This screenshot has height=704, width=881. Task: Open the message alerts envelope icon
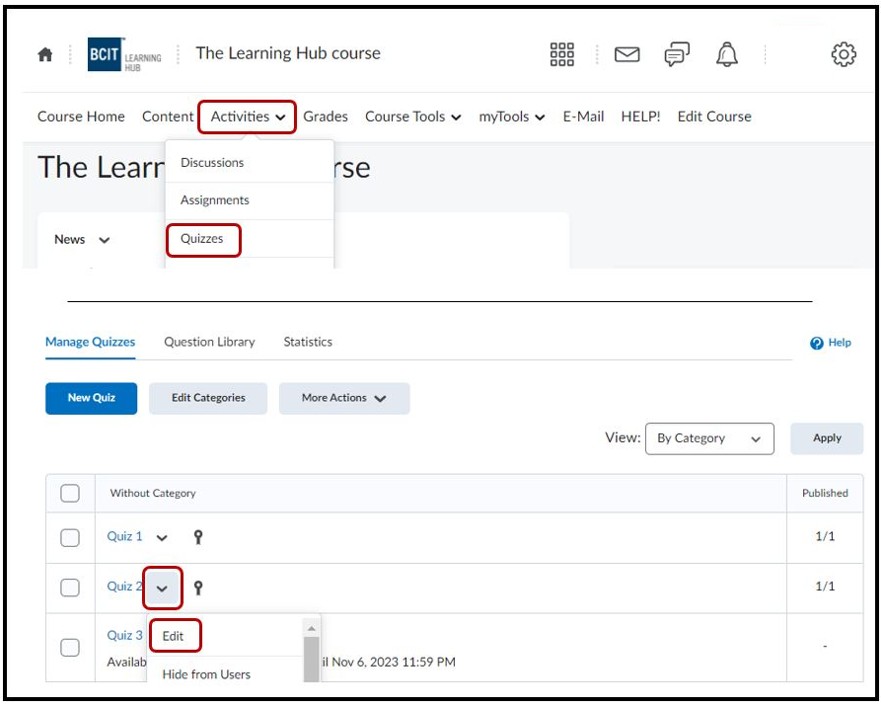coord(627,55)
